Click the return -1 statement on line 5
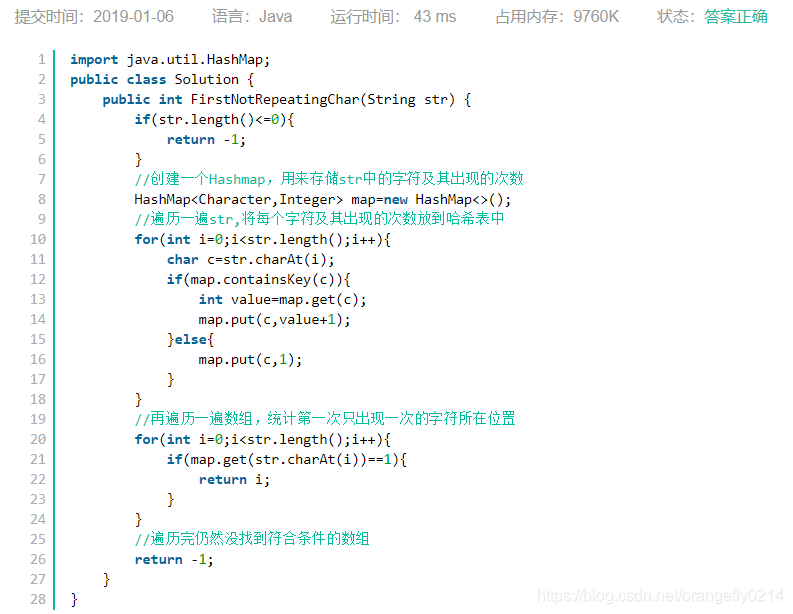 [206, 140]
